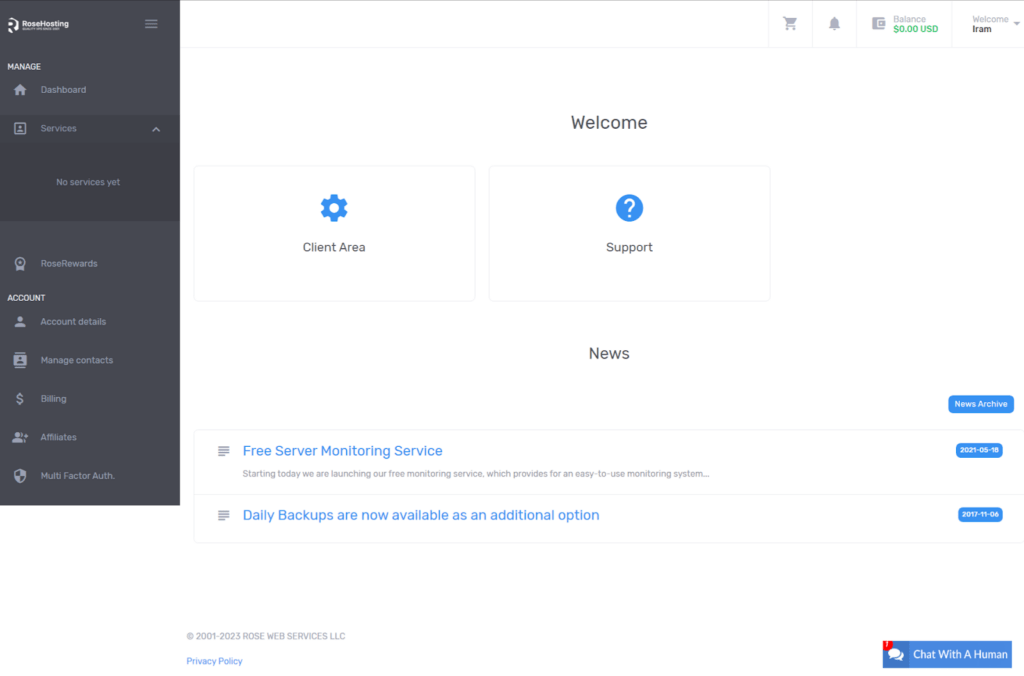Click the gear icon on the Client Area card
Screen dimensions: 1024x676
pyautogui.click(x=334, y=208)
